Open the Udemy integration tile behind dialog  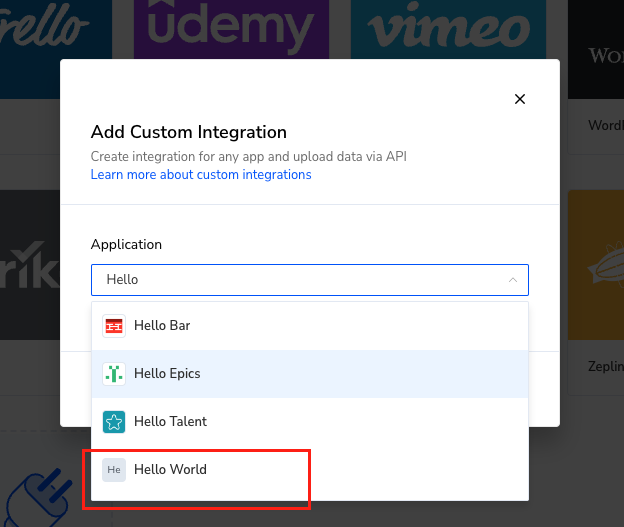(231, 29)
